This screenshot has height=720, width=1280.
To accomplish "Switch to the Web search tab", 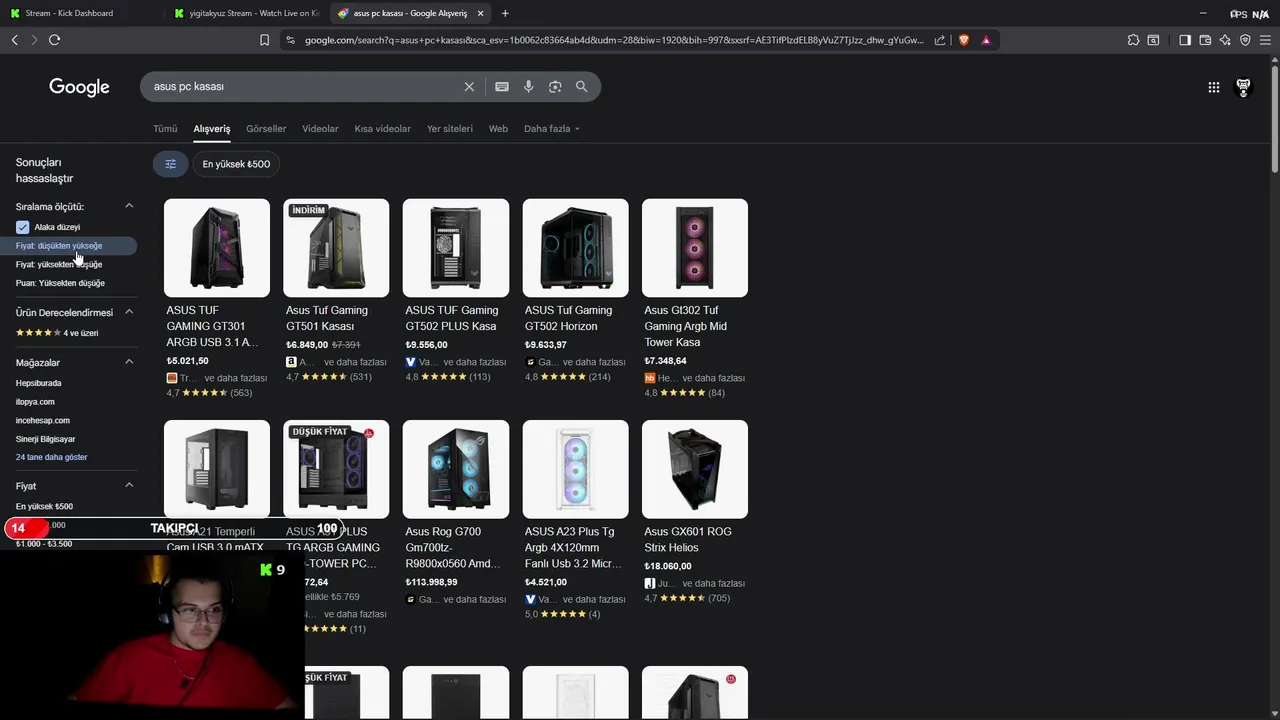I will point(498,129).
